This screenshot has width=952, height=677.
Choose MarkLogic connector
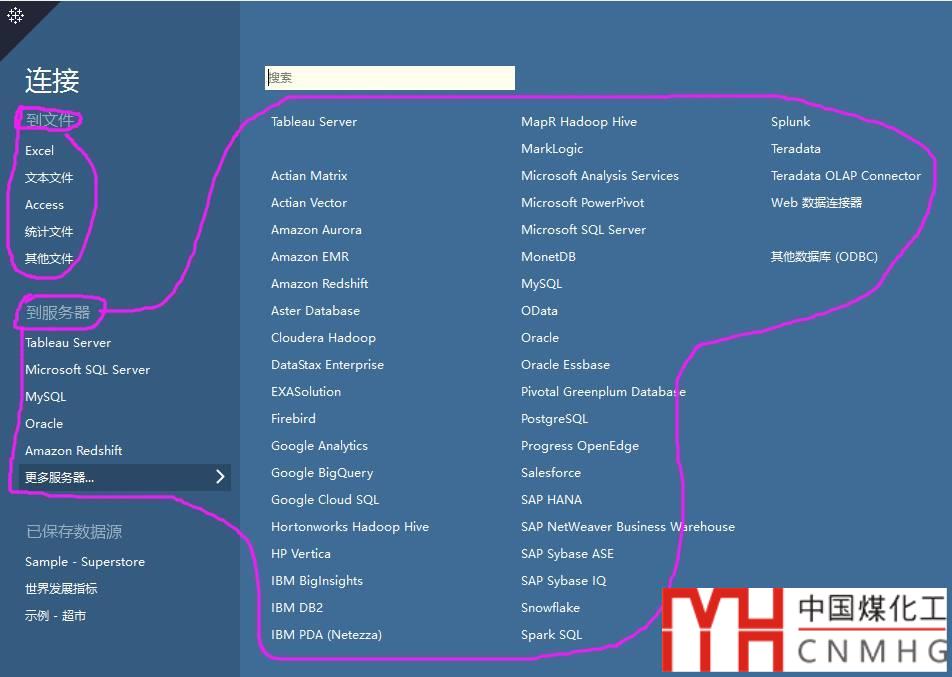point(552,149)
